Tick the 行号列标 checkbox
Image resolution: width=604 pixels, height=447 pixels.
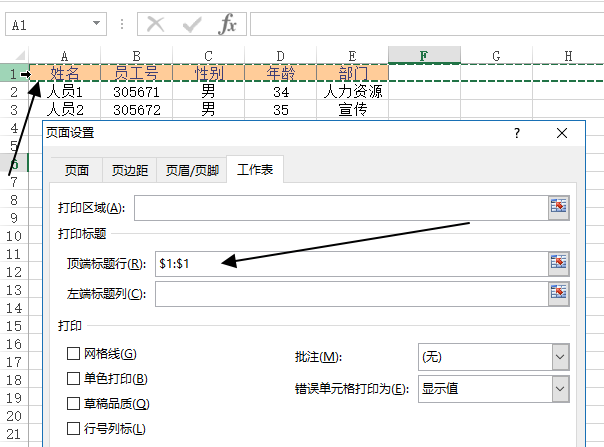(73, 429)
